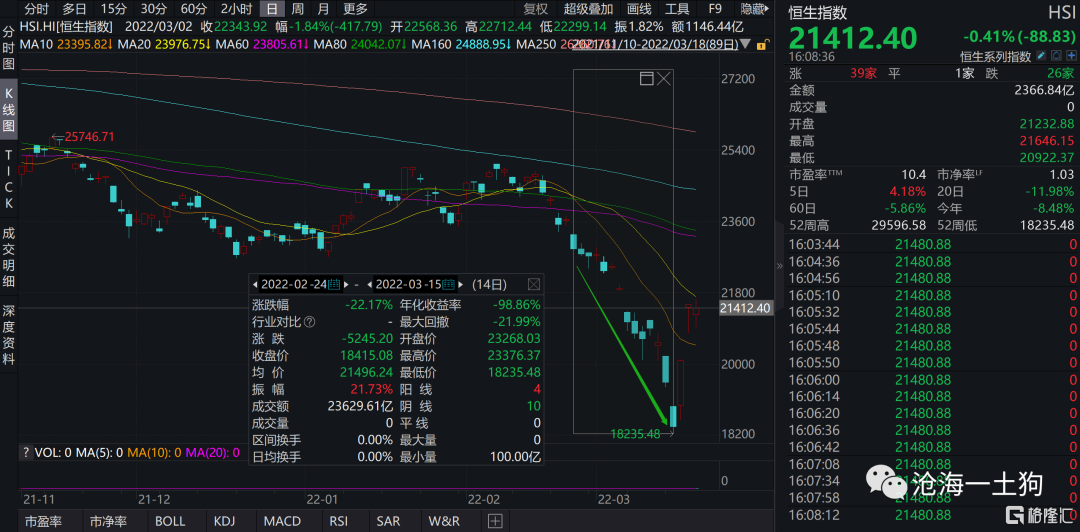
Task: Open the MACD indicator tab
Action: pos(282,521)
